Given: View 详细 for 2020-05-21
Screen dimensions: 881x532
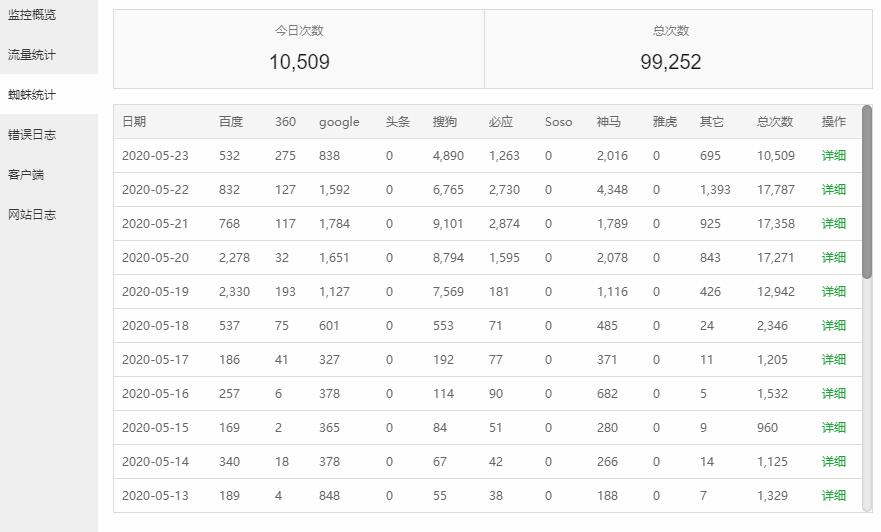Looking at the screenshot, I should (833, 224).
